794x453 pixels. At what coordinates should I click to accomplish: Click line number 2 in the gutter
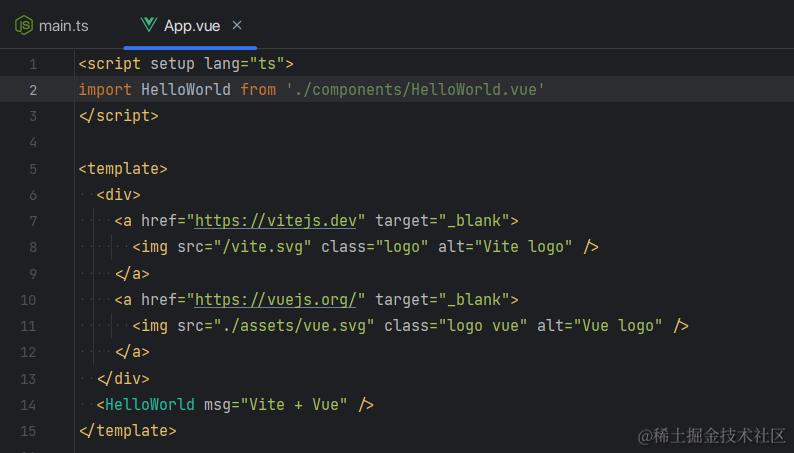pos(33,90)
